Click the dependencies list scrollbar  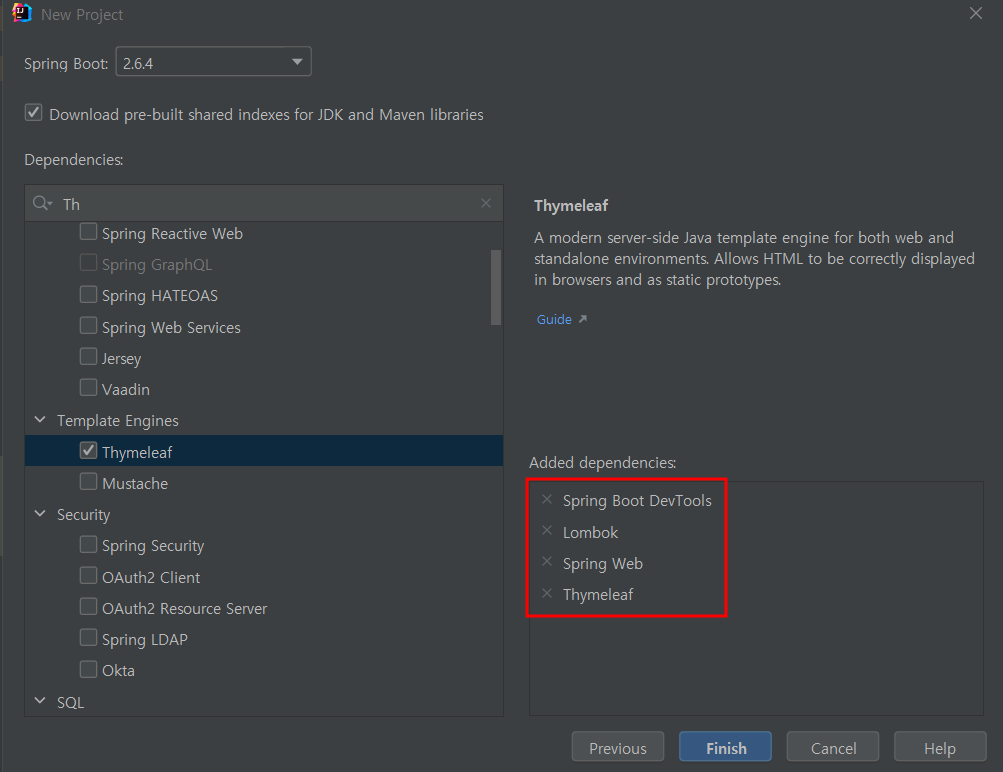tap(496, 287)
